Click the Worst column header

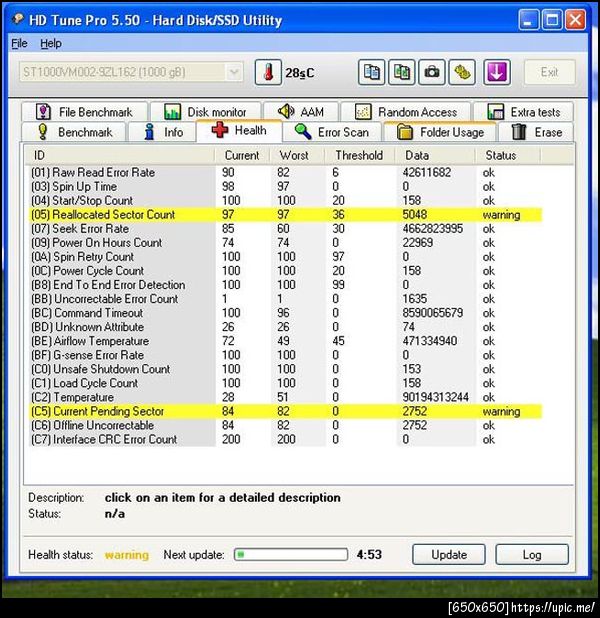point(297,155)
